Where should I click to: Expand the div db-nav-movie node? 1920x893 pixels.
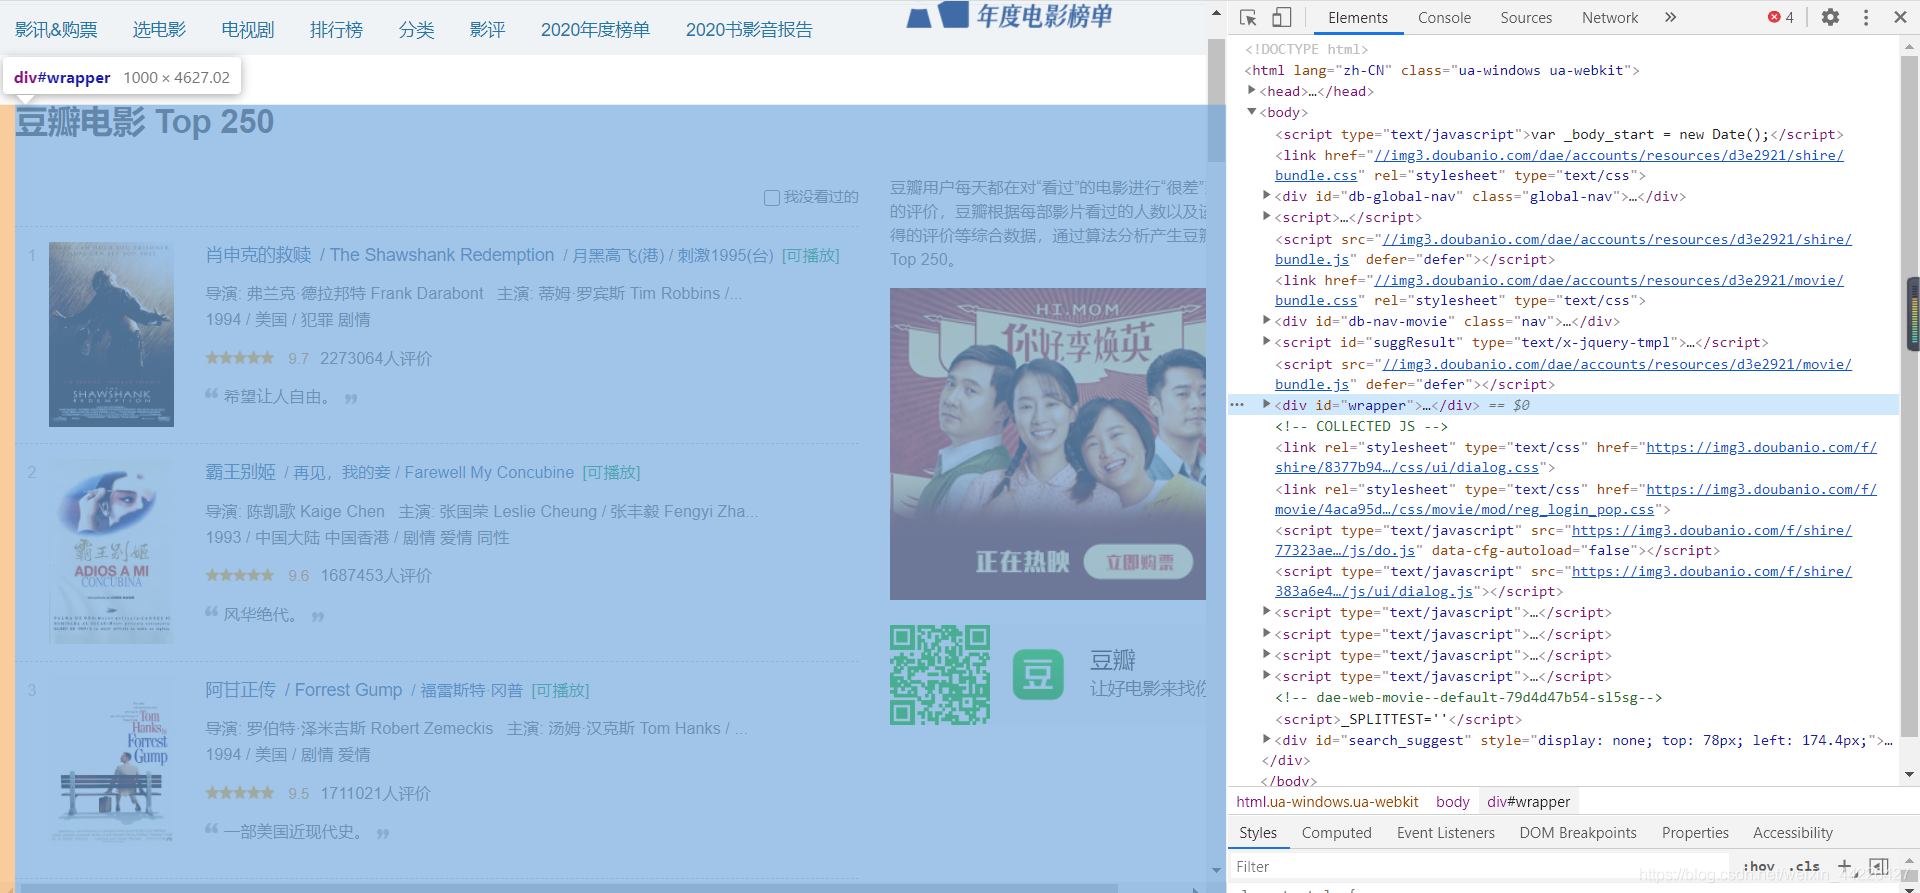pos(1267,320)
